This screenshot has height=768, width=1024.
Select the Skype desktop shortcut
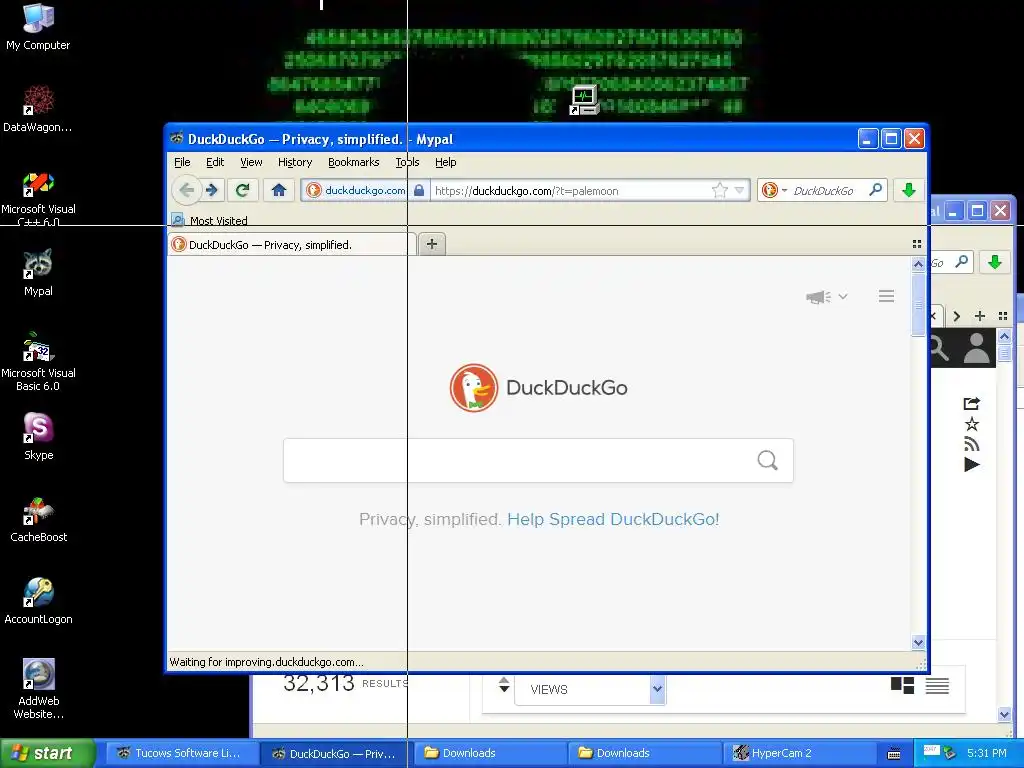(39, 436)
